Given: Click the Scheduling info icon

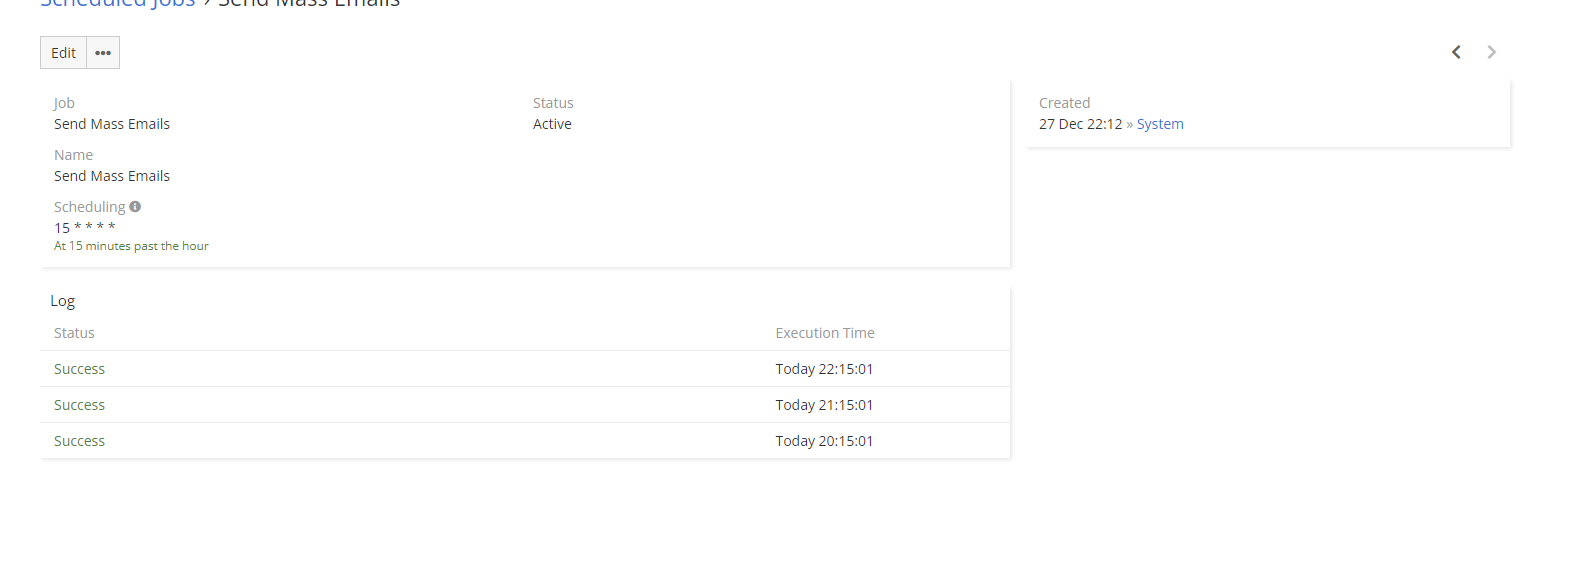Looking at the screenshot, I should tap(135, 206).
